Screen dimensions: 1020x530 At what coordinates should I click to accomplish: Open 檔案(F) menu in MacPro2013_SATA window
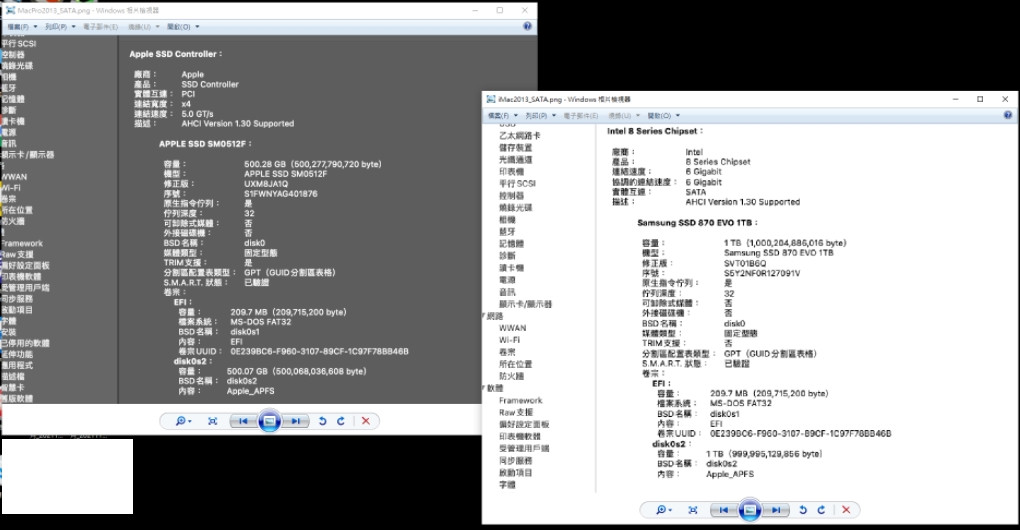[22, 27]
